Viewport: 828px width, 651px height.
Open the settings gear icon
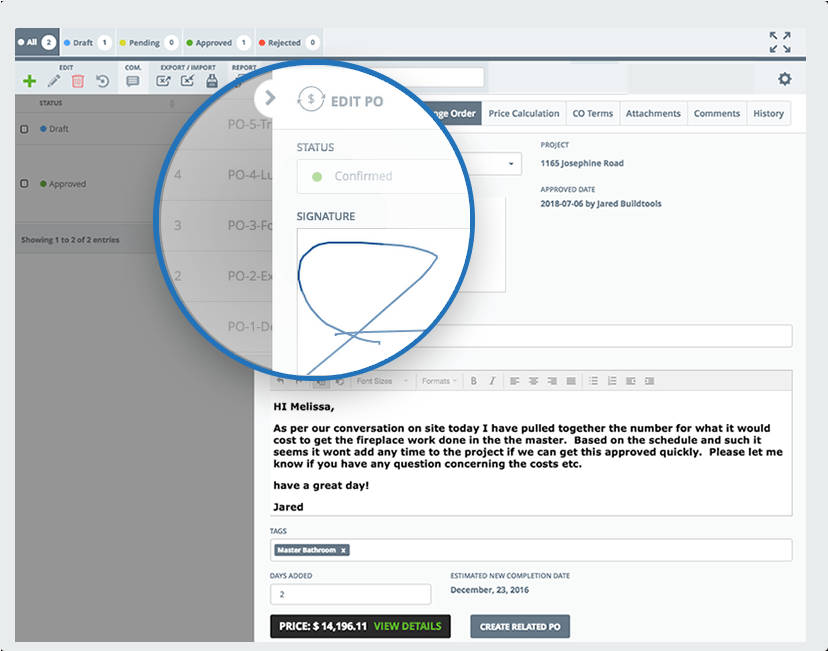784,78
